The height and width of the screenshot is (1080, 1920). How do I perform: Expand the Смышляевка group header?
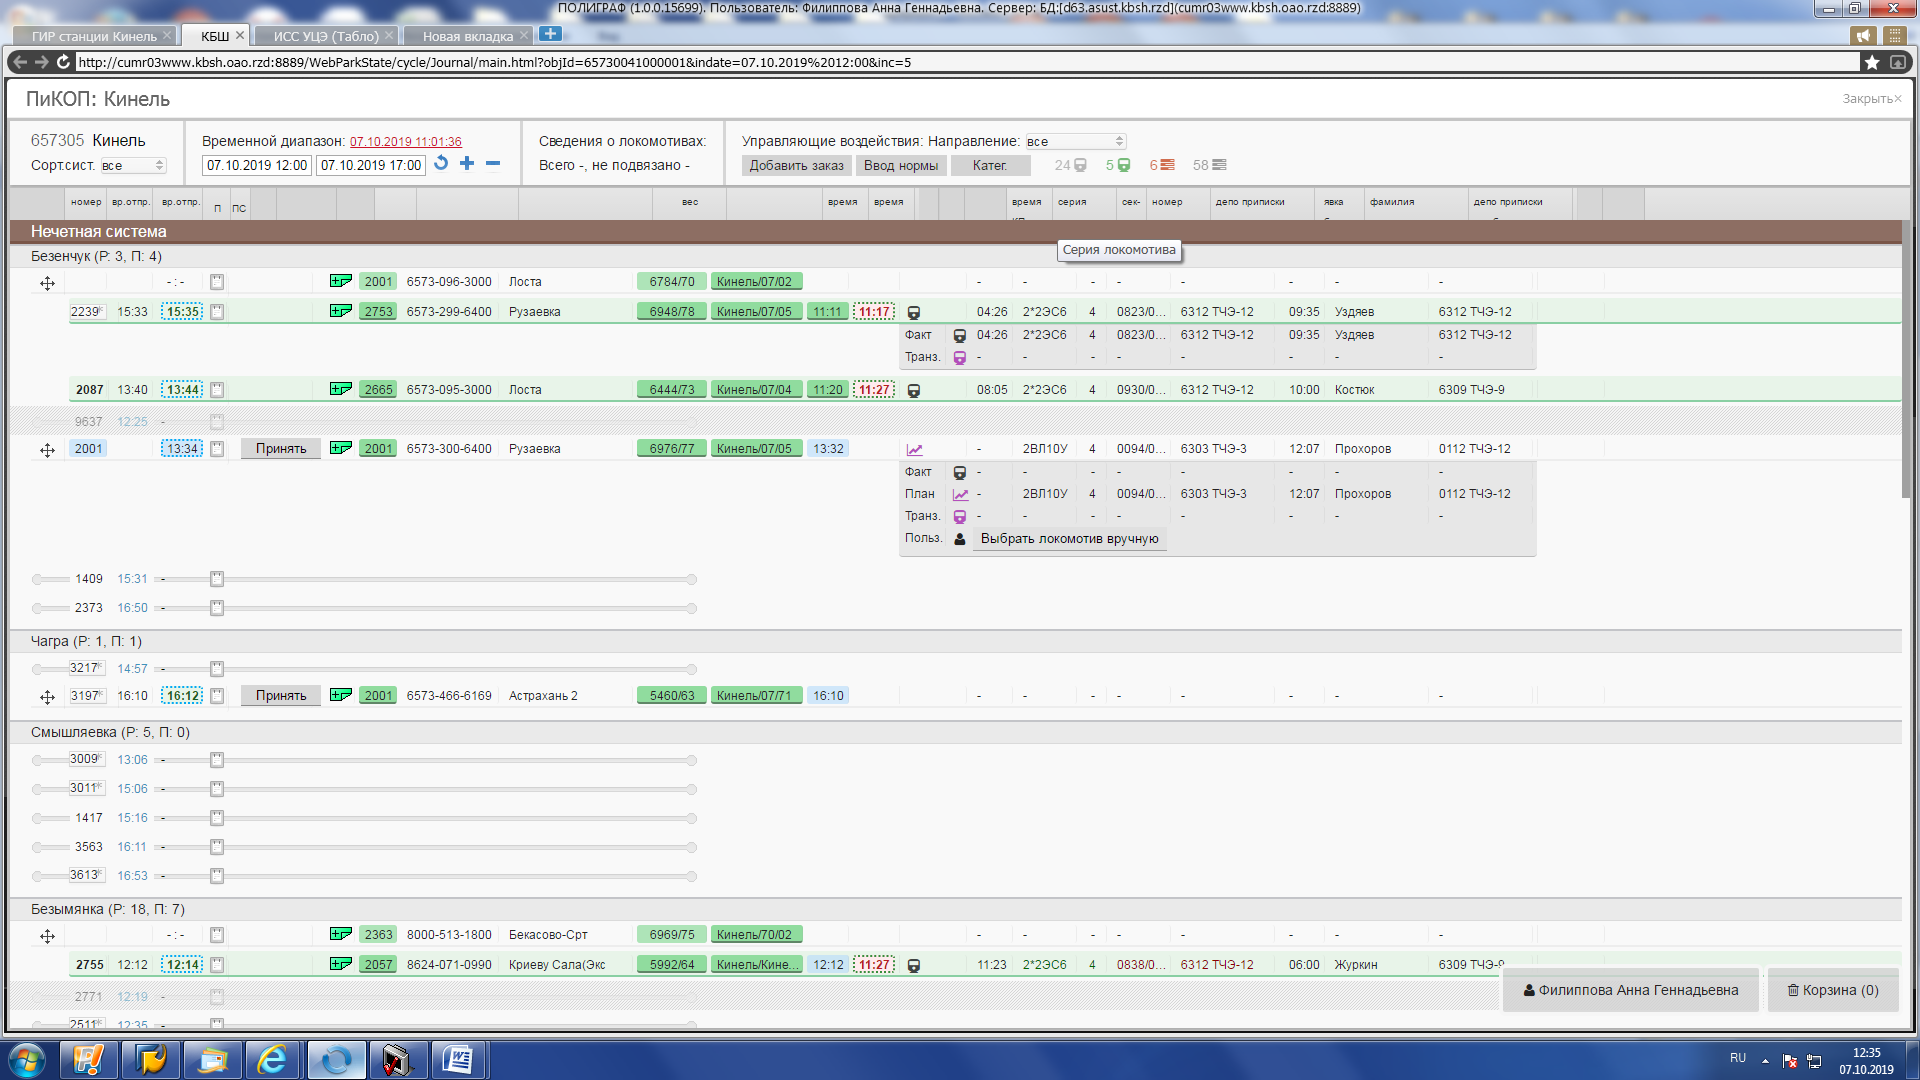tap(110, 732)
